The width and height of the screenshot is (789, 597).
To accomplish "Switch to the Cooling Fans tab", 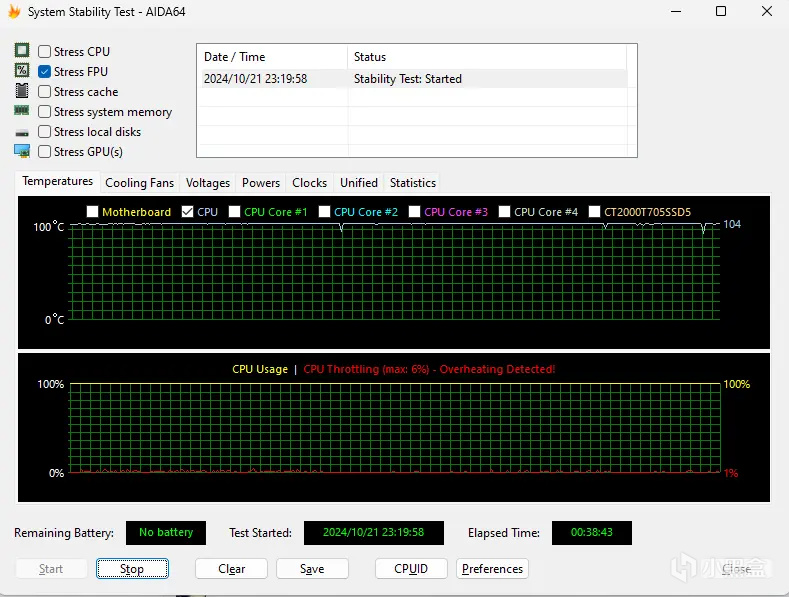I will pyautogui.click(x=139, y=183).
